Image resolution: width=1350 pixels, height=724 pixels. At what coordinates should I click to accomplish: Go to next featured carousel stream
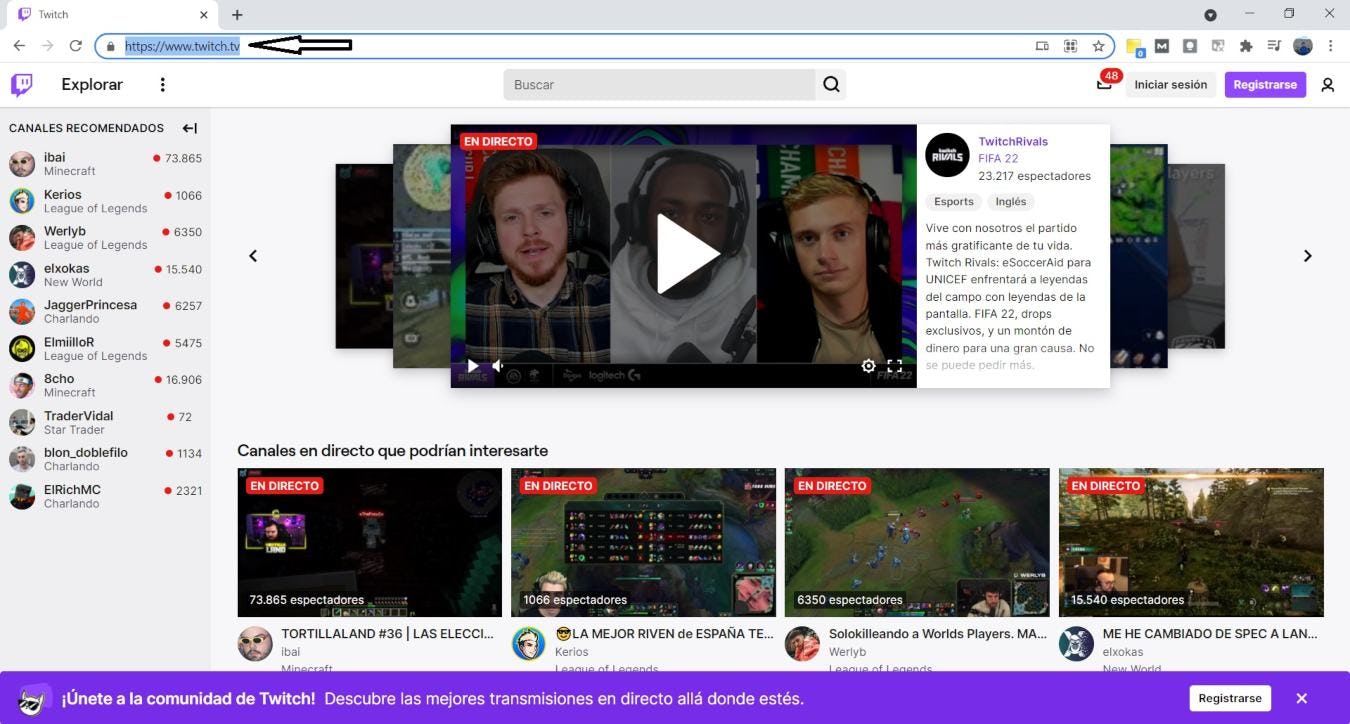[x=1307, y=256]
